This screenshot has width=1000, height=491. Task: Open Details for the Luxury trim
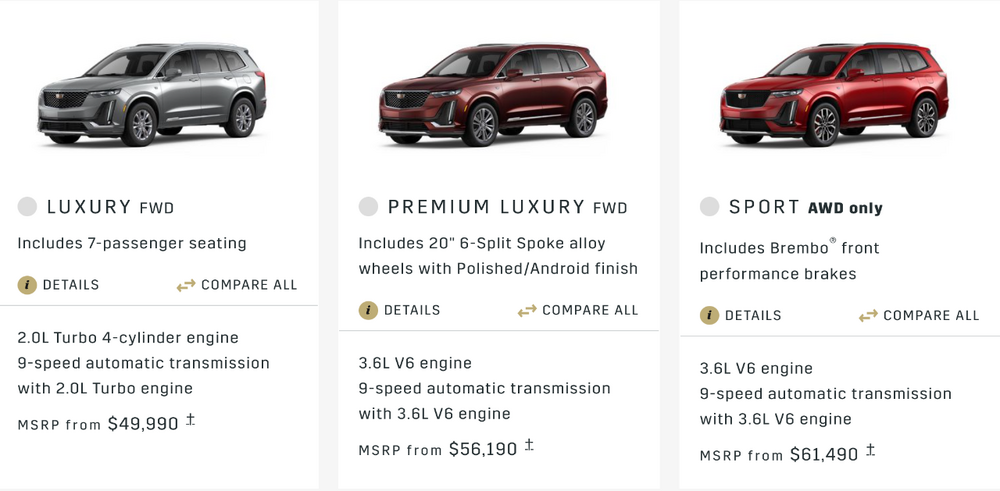coord(70,285)
